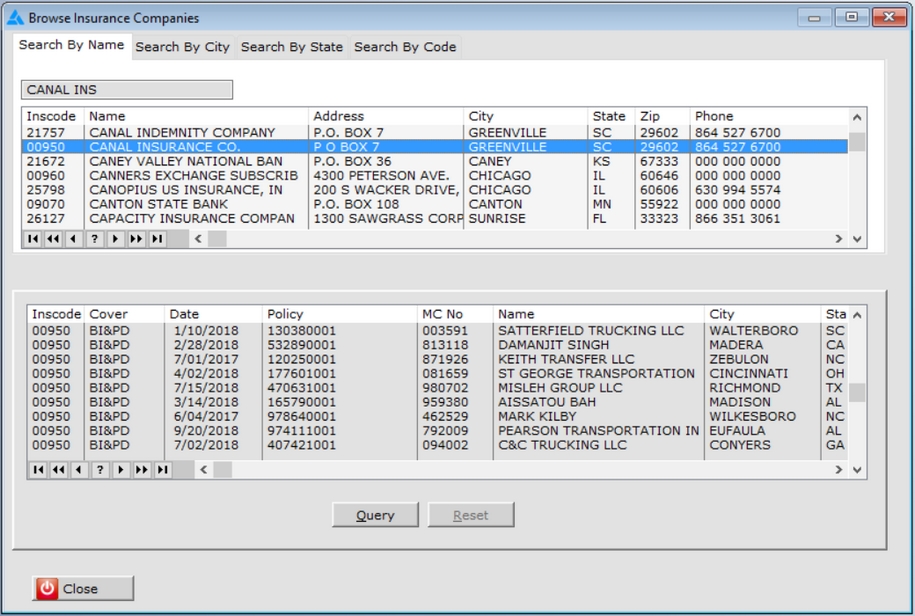Click the name search field containing CANAL INS

click(127, 90)
